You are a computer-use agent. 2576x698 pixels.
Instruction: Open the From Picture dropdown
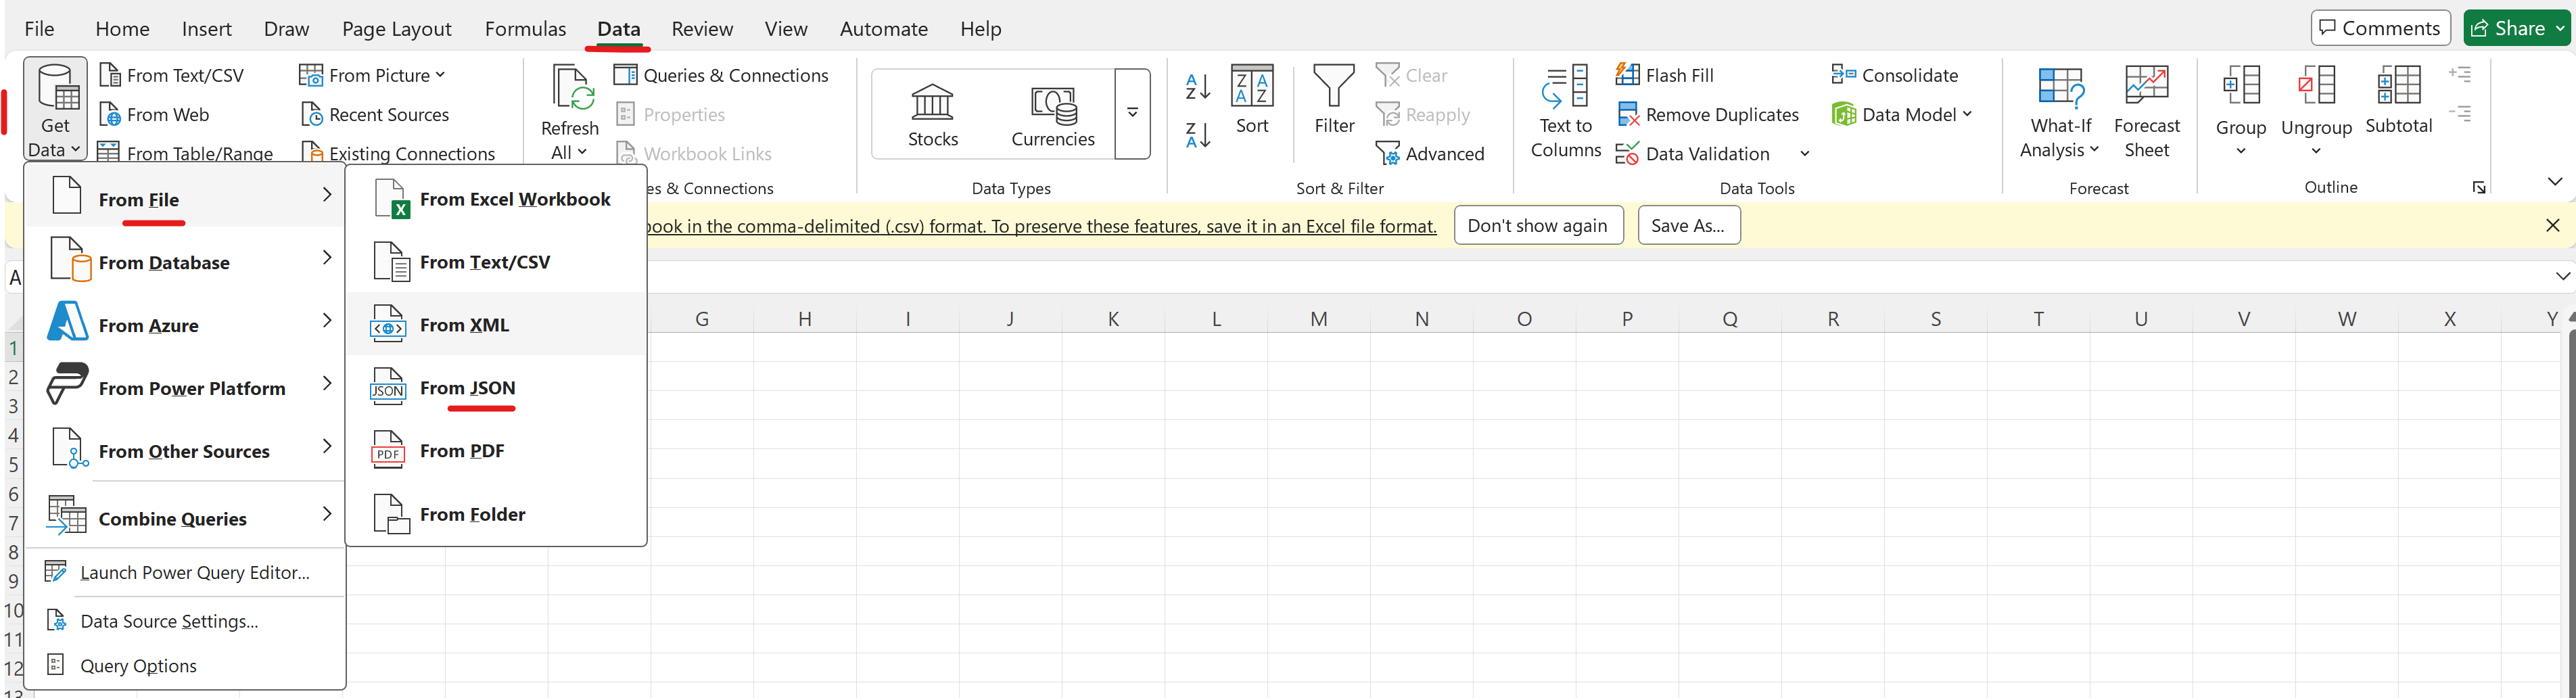[372, 75]
